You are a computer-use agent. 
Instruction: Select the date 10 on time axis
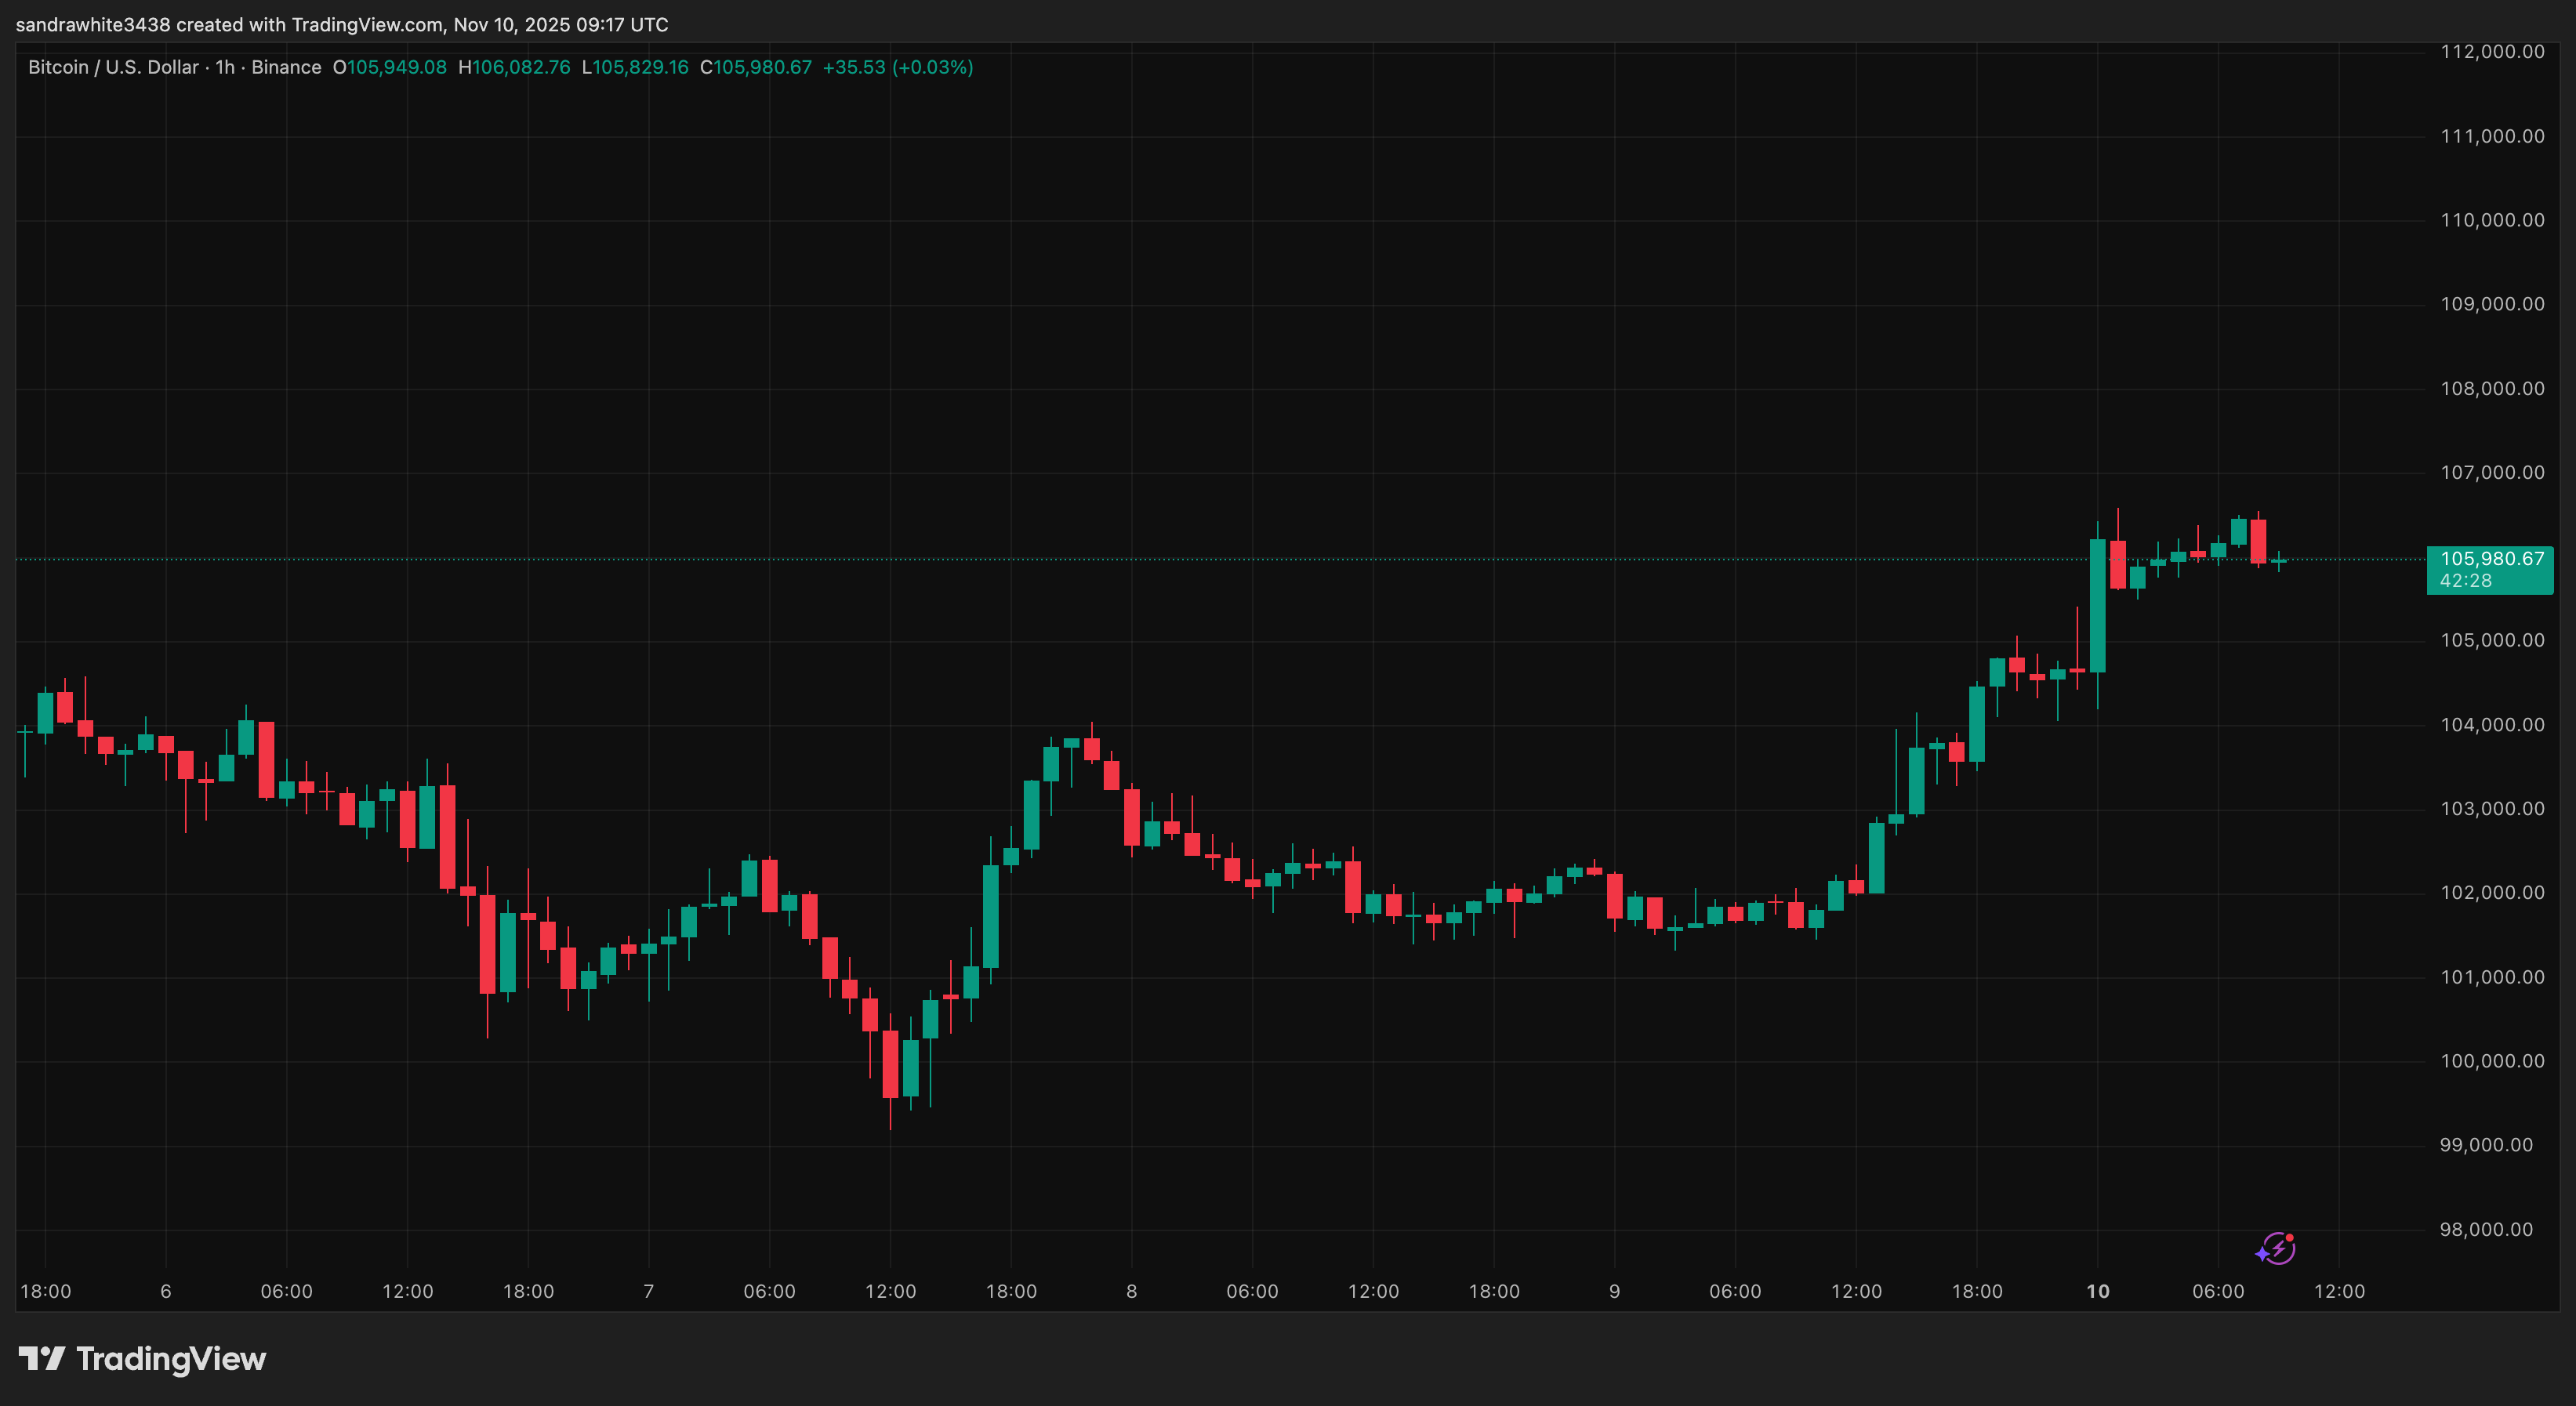coord(2097,1291)
